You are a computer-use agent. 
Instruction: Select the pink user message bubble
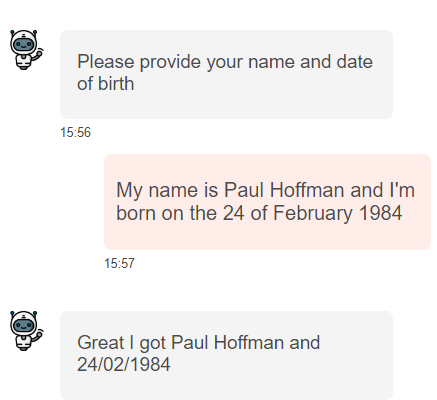click(267, 202)
